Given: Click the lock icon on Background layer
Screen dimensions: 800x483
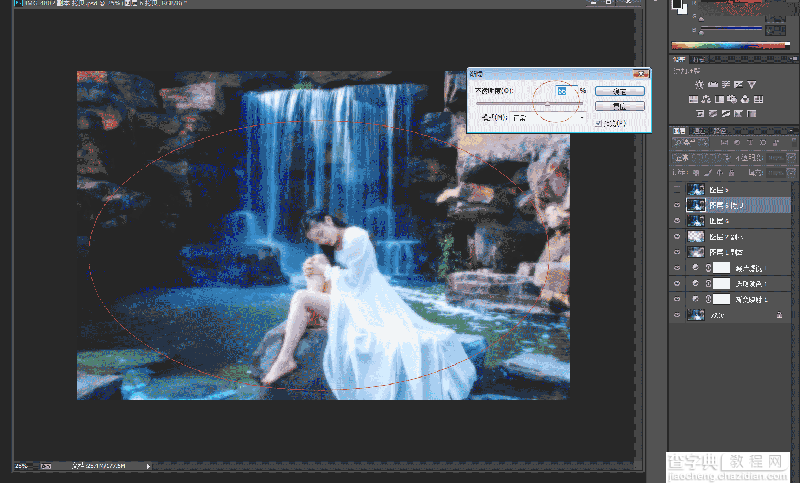Looking at the screenshot, I should [x=779, y=315].
